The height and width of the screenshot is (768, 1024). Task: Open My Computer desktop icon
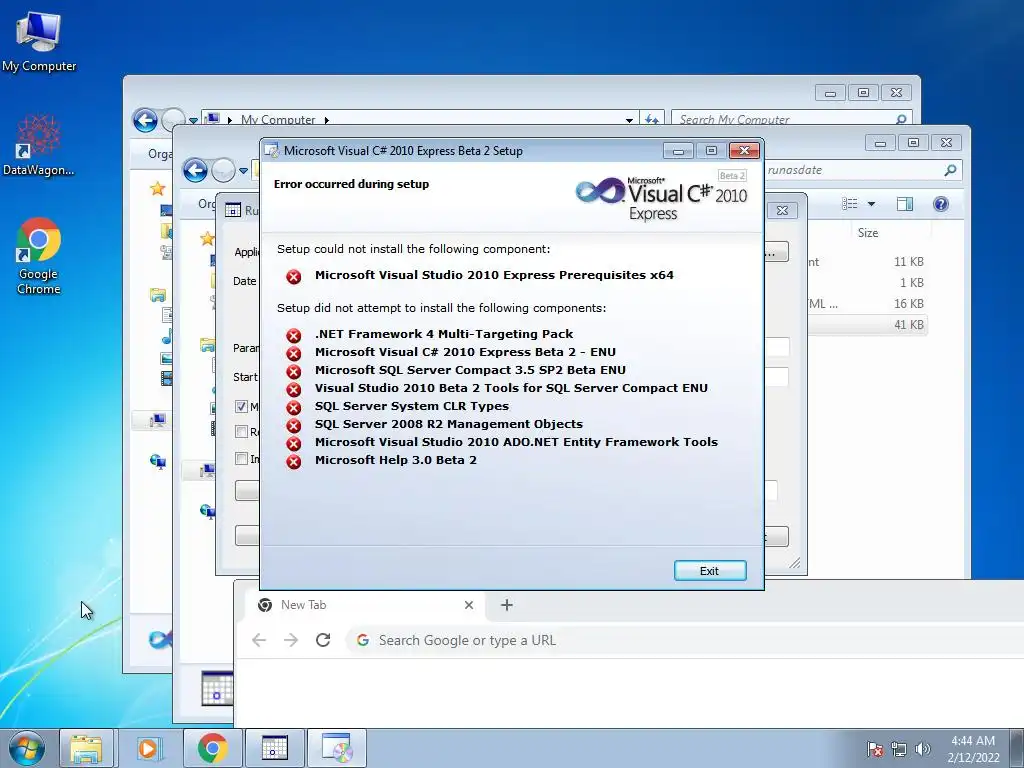pyautogui.click(x=39, y=41)
